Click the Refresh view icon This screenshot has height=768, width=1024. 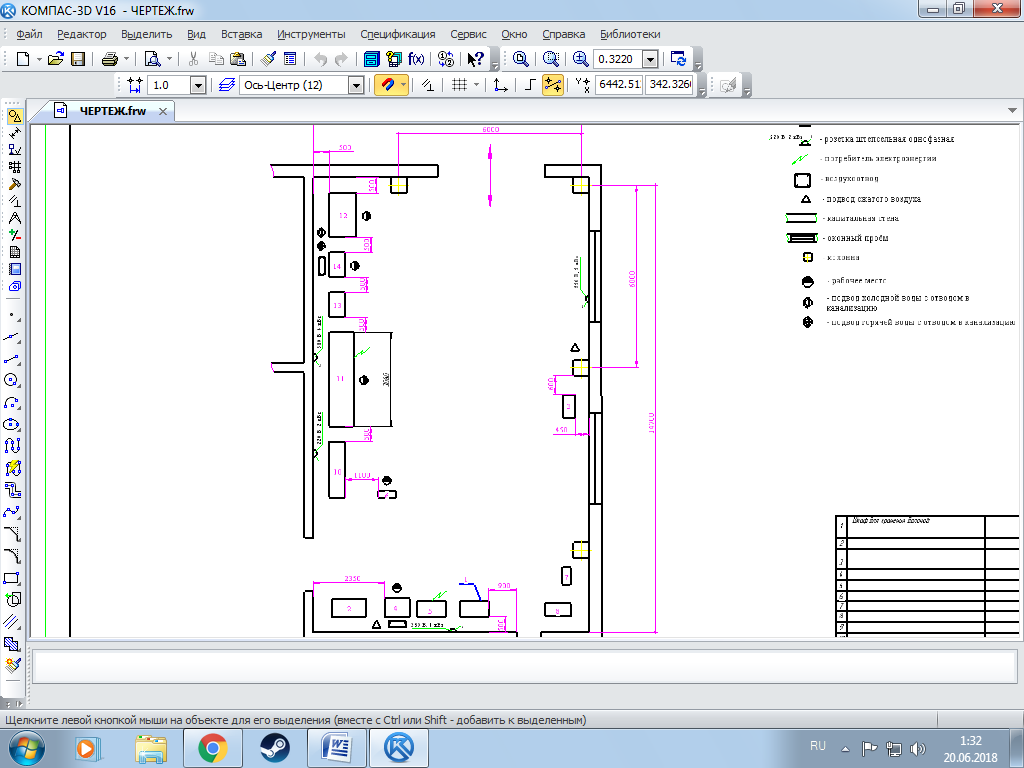pyautogui.click(x=679, y=59)
